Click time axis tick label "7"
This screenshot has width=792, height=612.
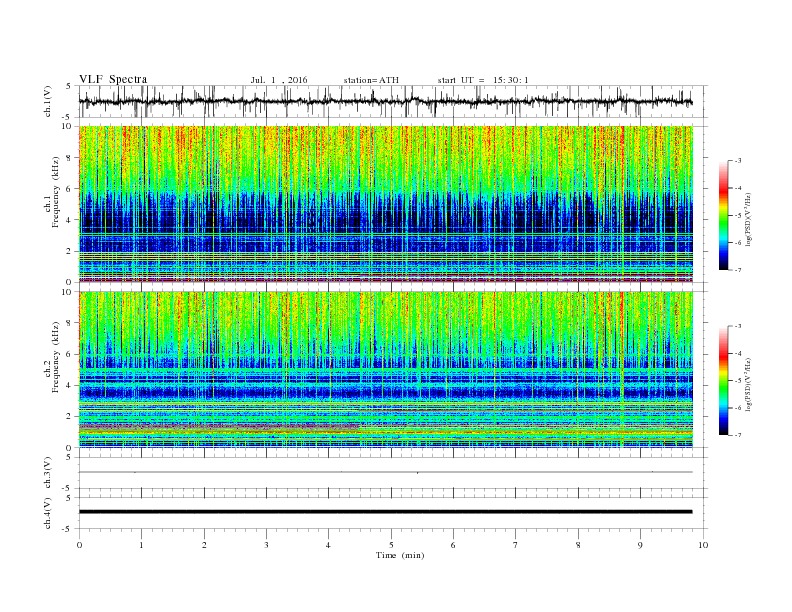515,545
